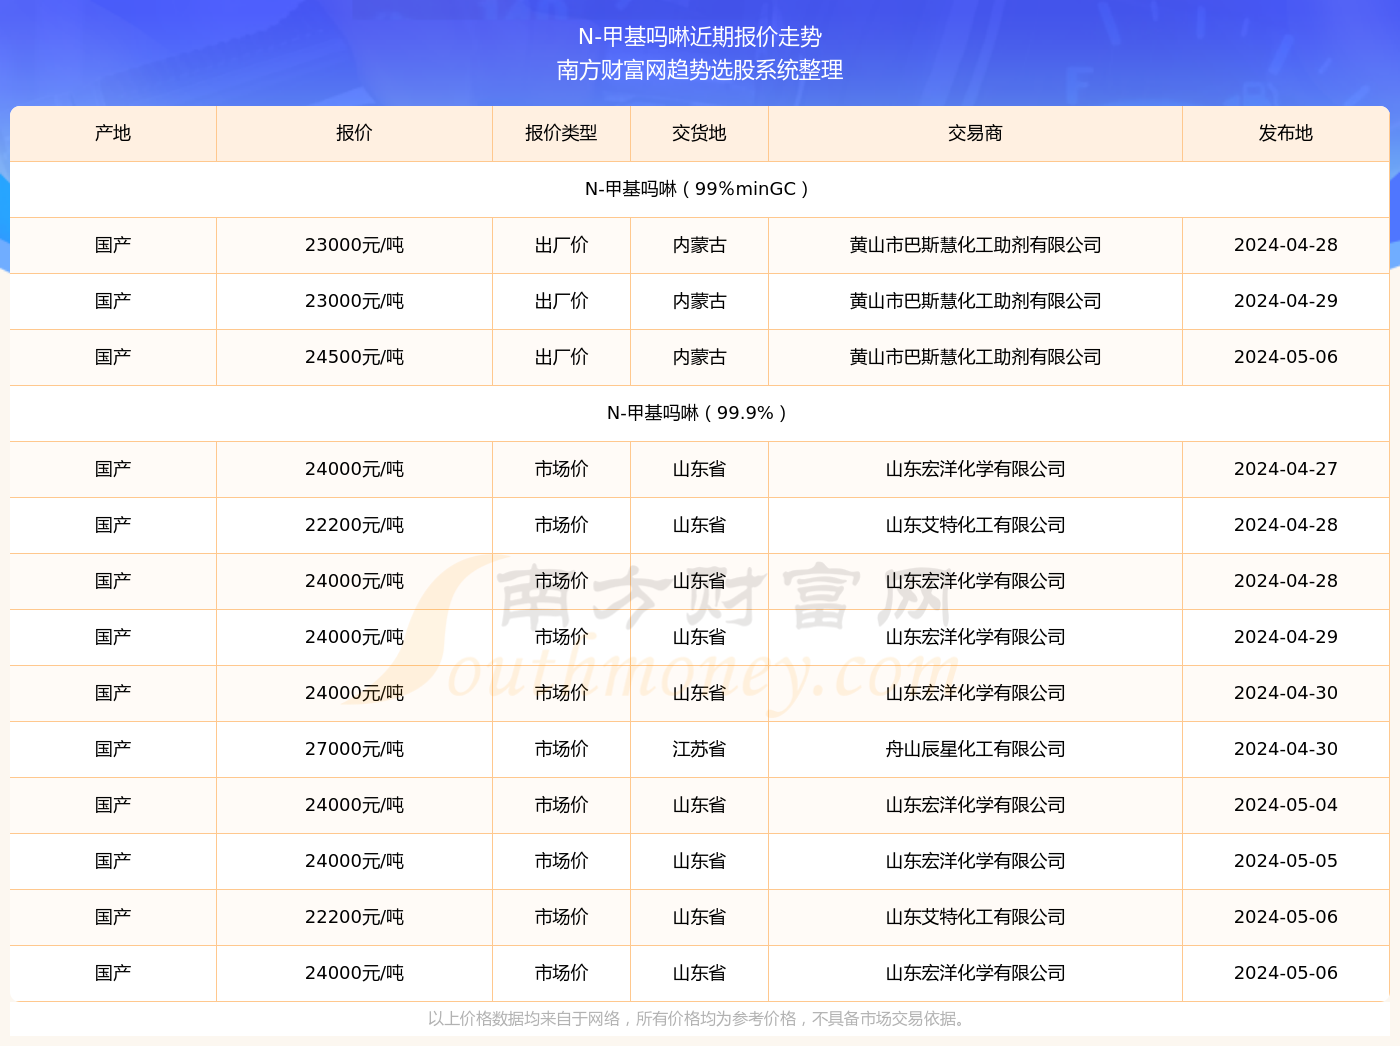Click 舟山辰星化工有限公司 trader cell
Image resolution: width=1400 pixels, height=1046 pixels.
tap(975, 749)
